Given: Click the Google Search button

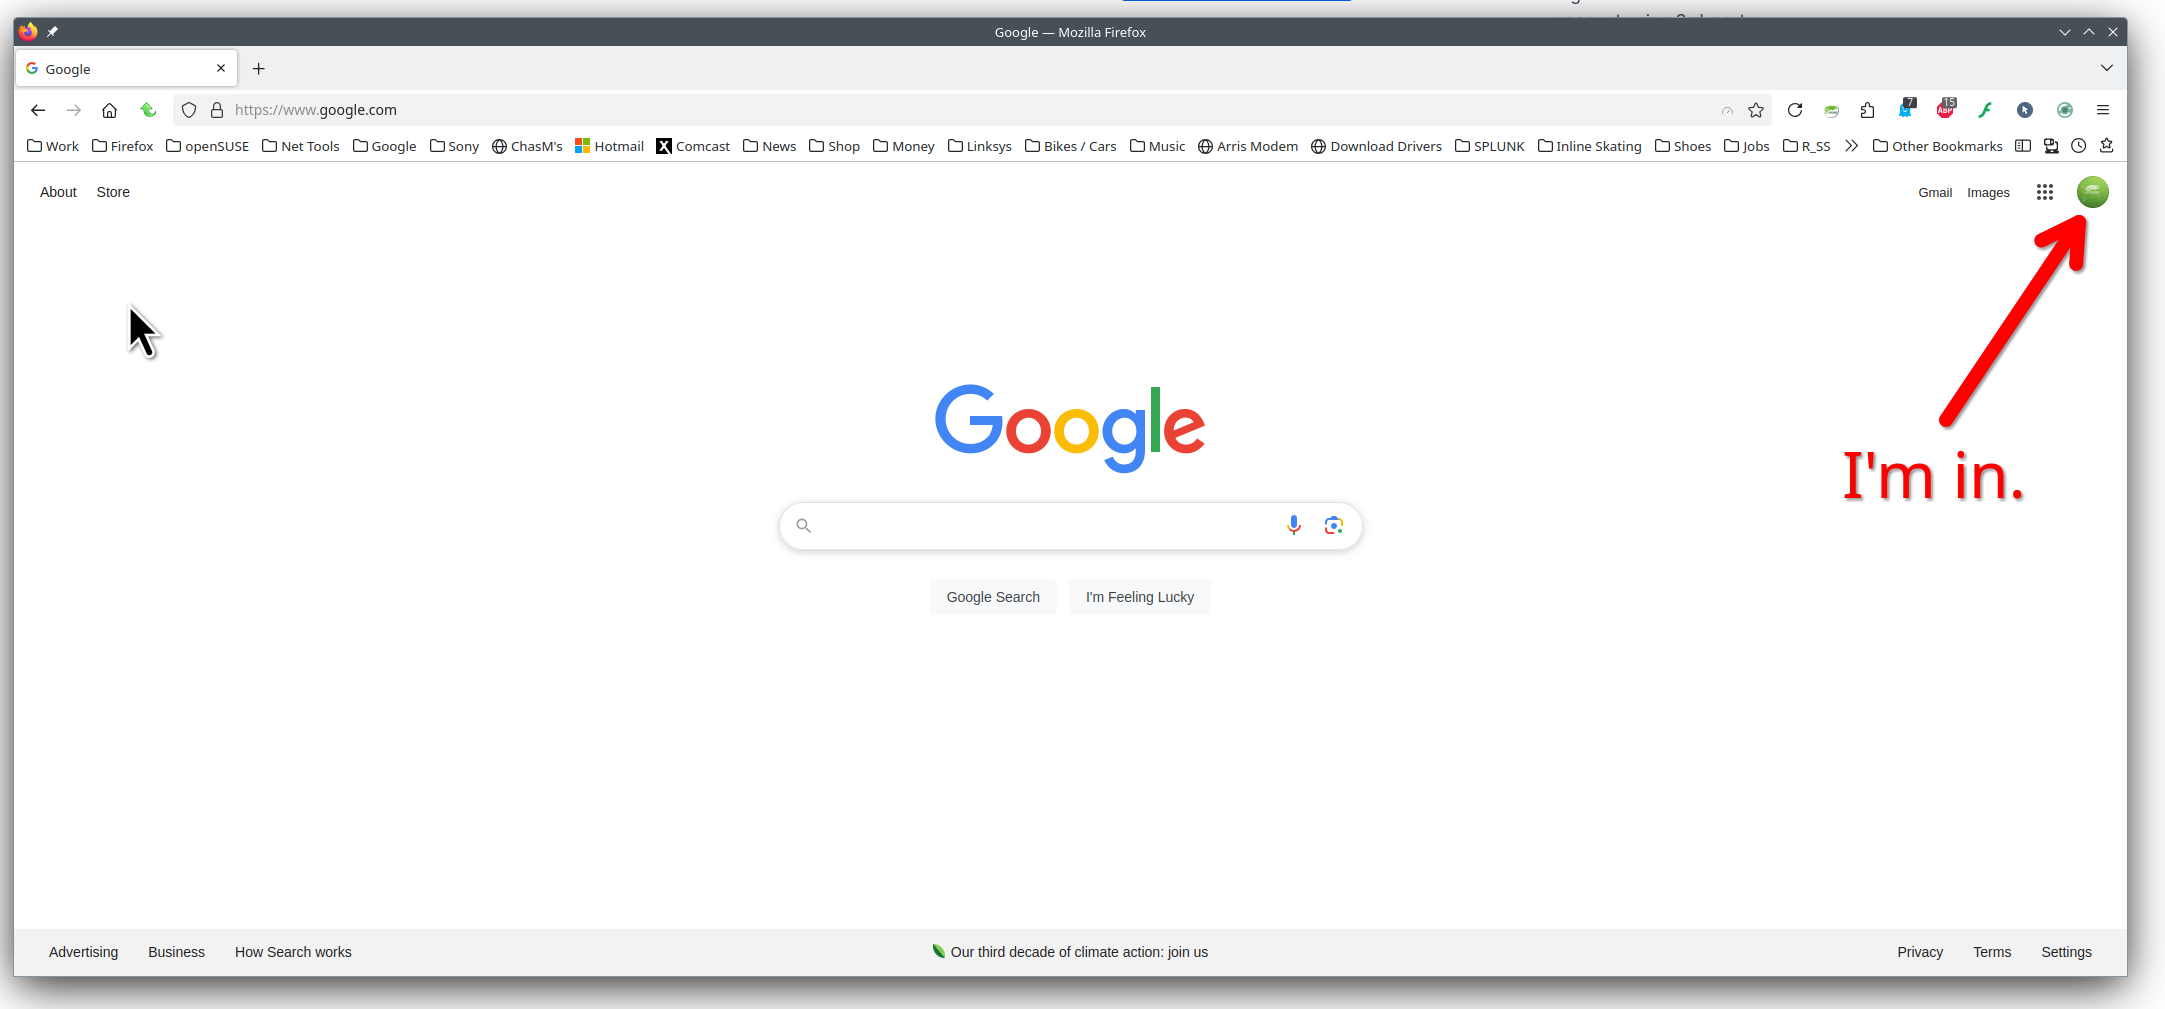Looking at the screenshot, I should coord(993,597).
